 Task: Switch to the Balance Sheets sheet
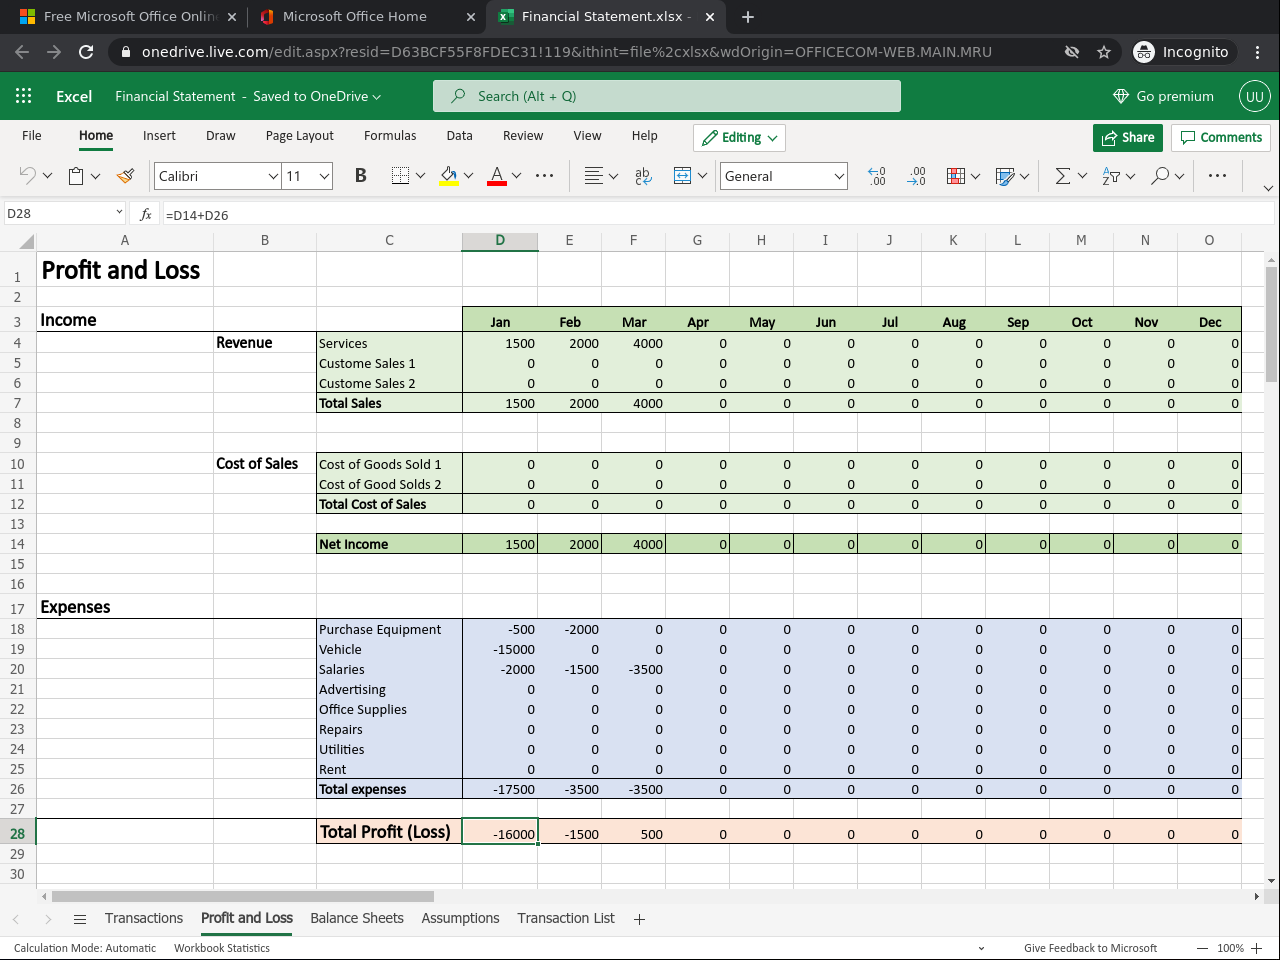357,918
